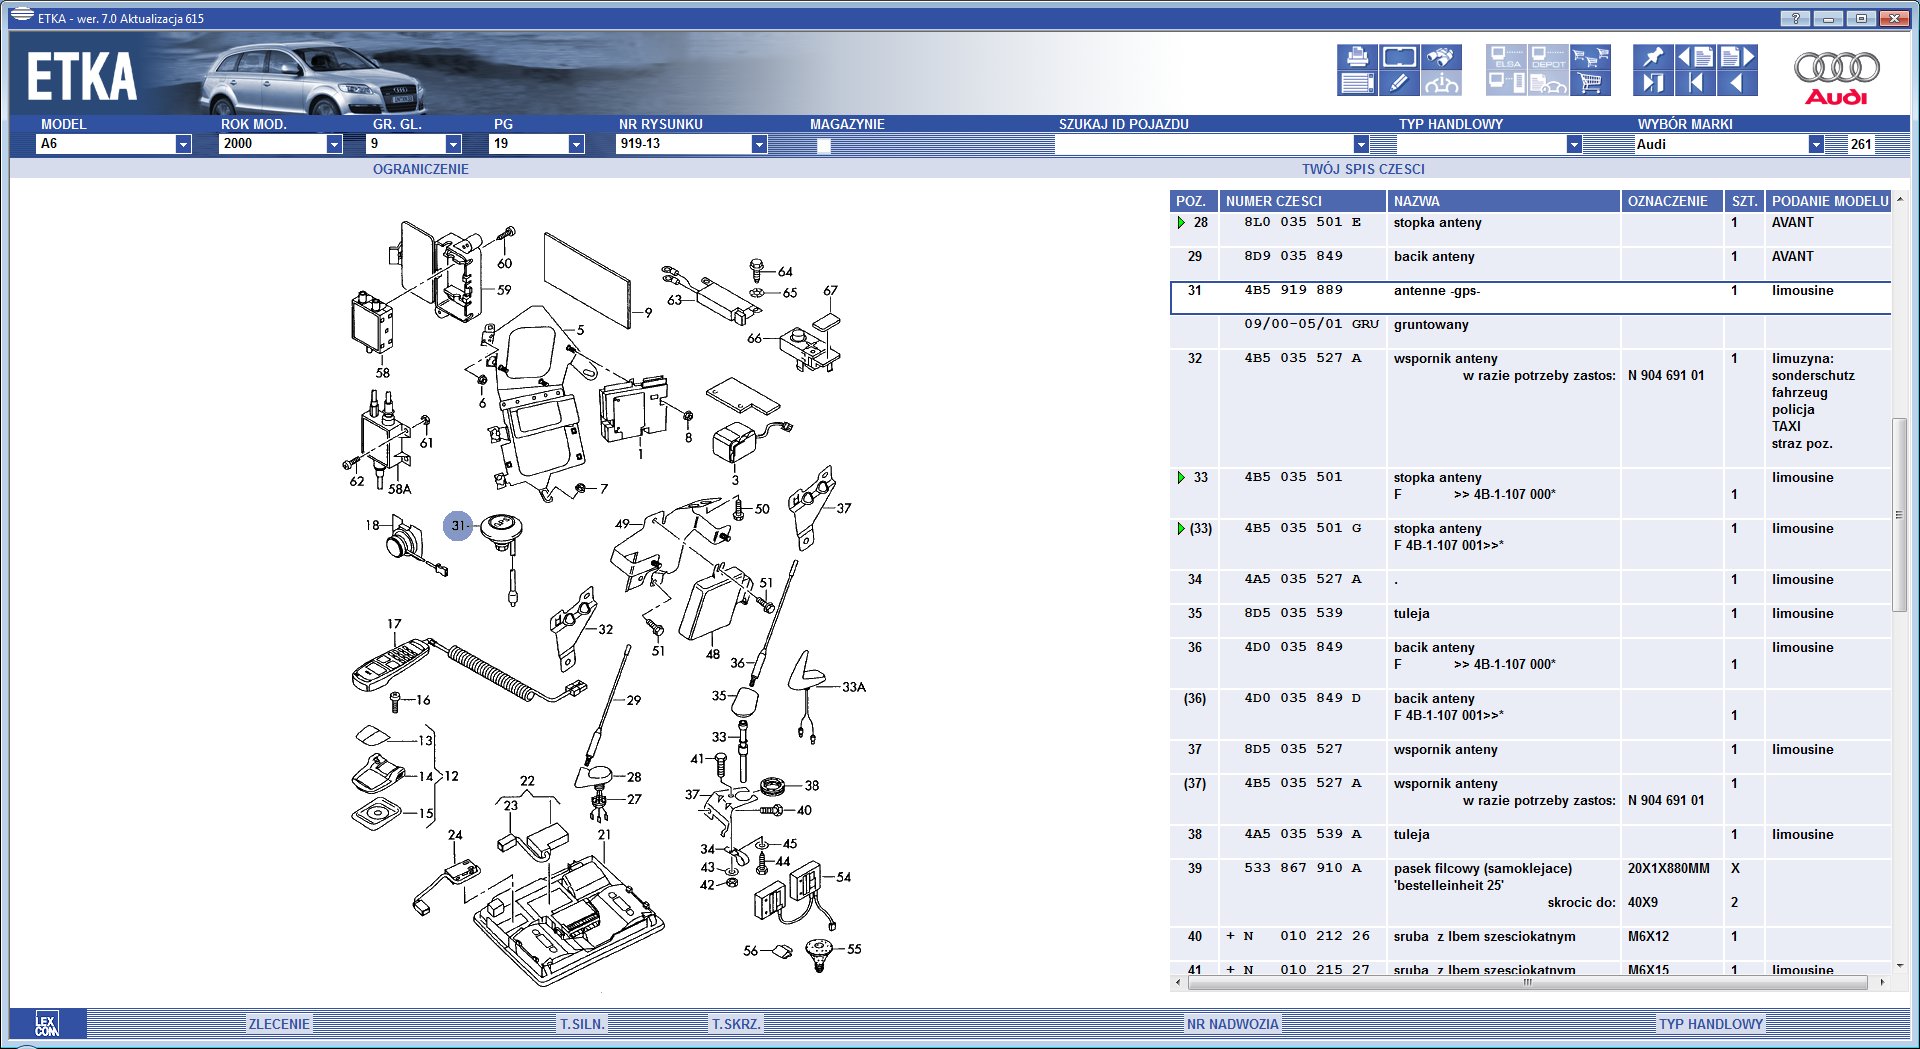Viewport: 1920px width, 1049px height.
Task: Open the NR RYSUNKU dropdown 919-13
Action: point(759,144)
